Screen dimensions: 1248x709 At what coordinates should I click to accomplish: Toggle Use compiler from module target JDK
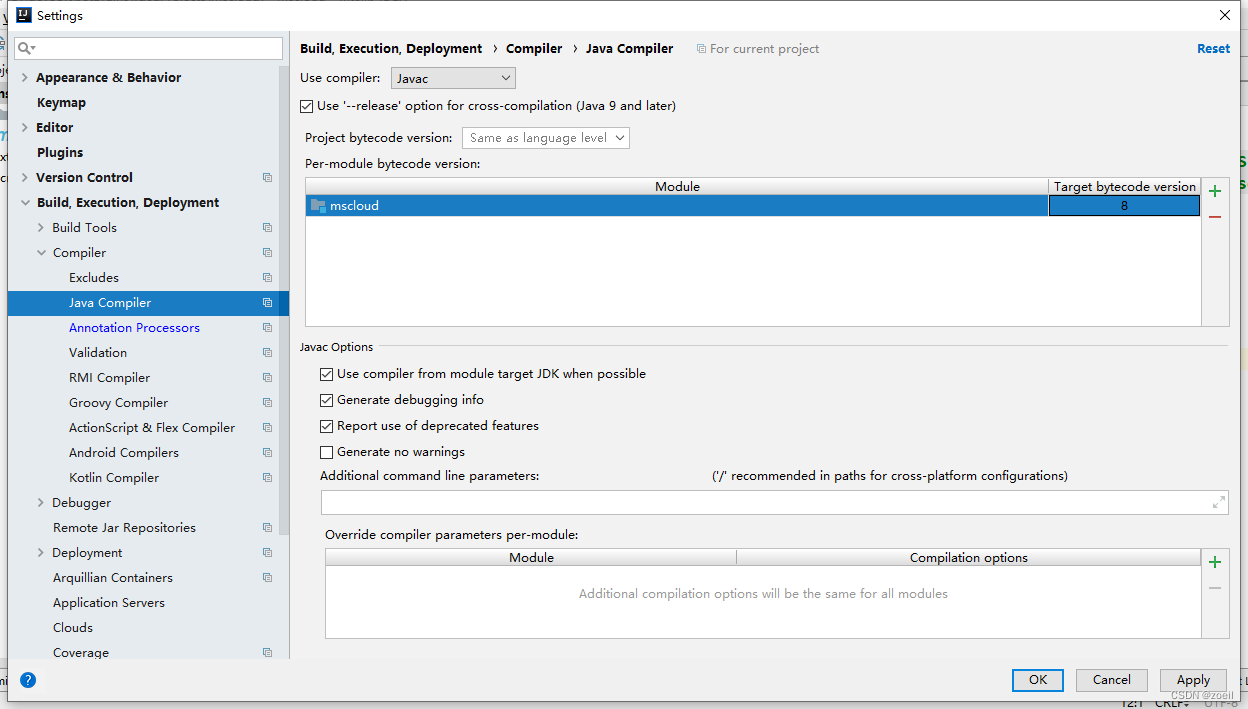326,374
